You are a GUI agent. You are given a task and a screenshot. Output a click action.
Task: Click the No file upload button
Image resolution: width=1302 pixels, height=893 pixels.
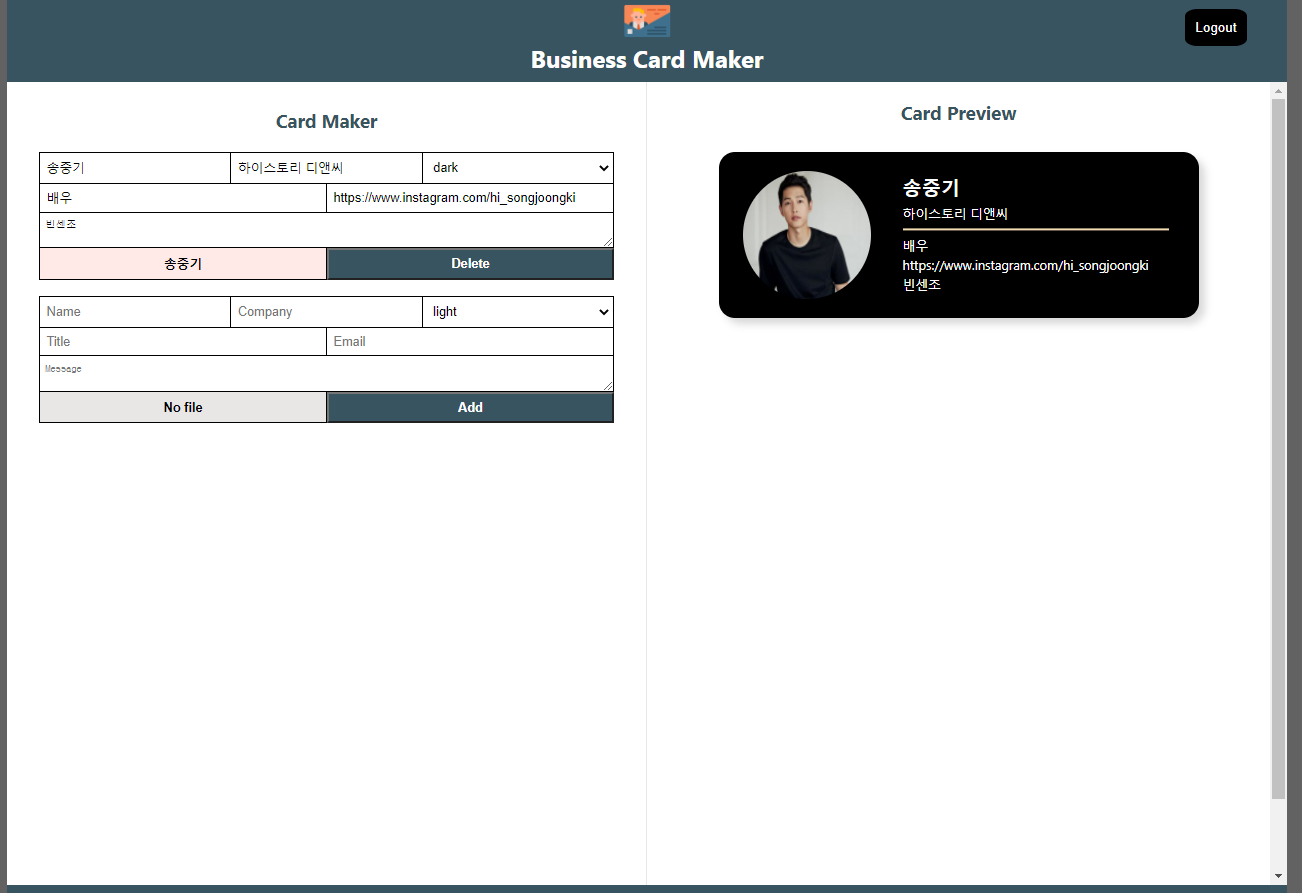point(182,407)
